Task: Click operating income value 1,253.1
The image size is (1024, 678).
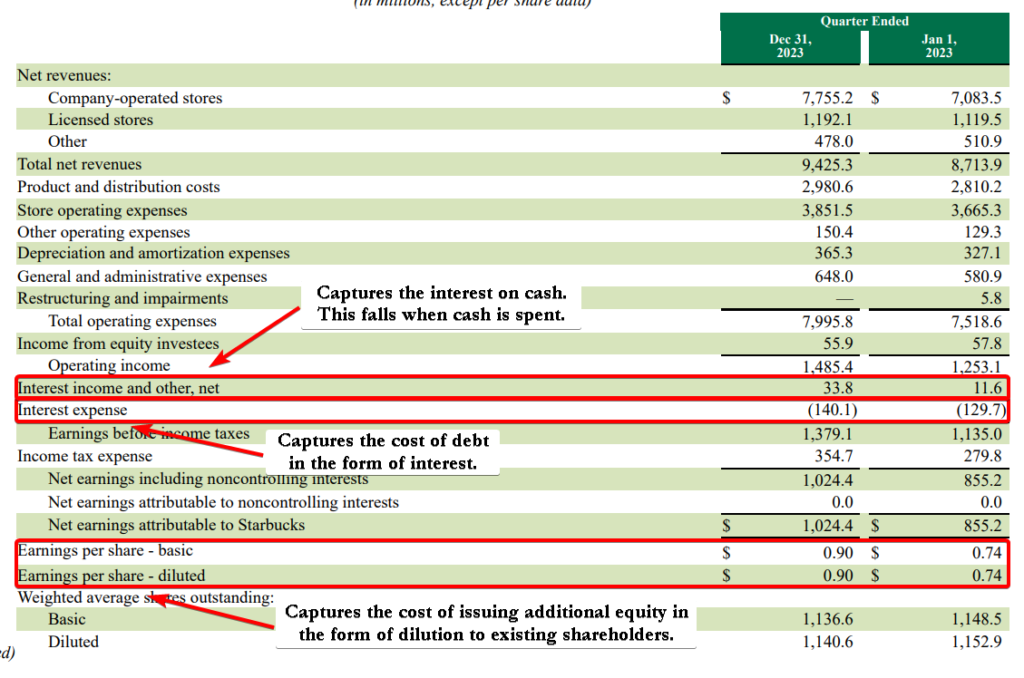Action: click(976, 367)
